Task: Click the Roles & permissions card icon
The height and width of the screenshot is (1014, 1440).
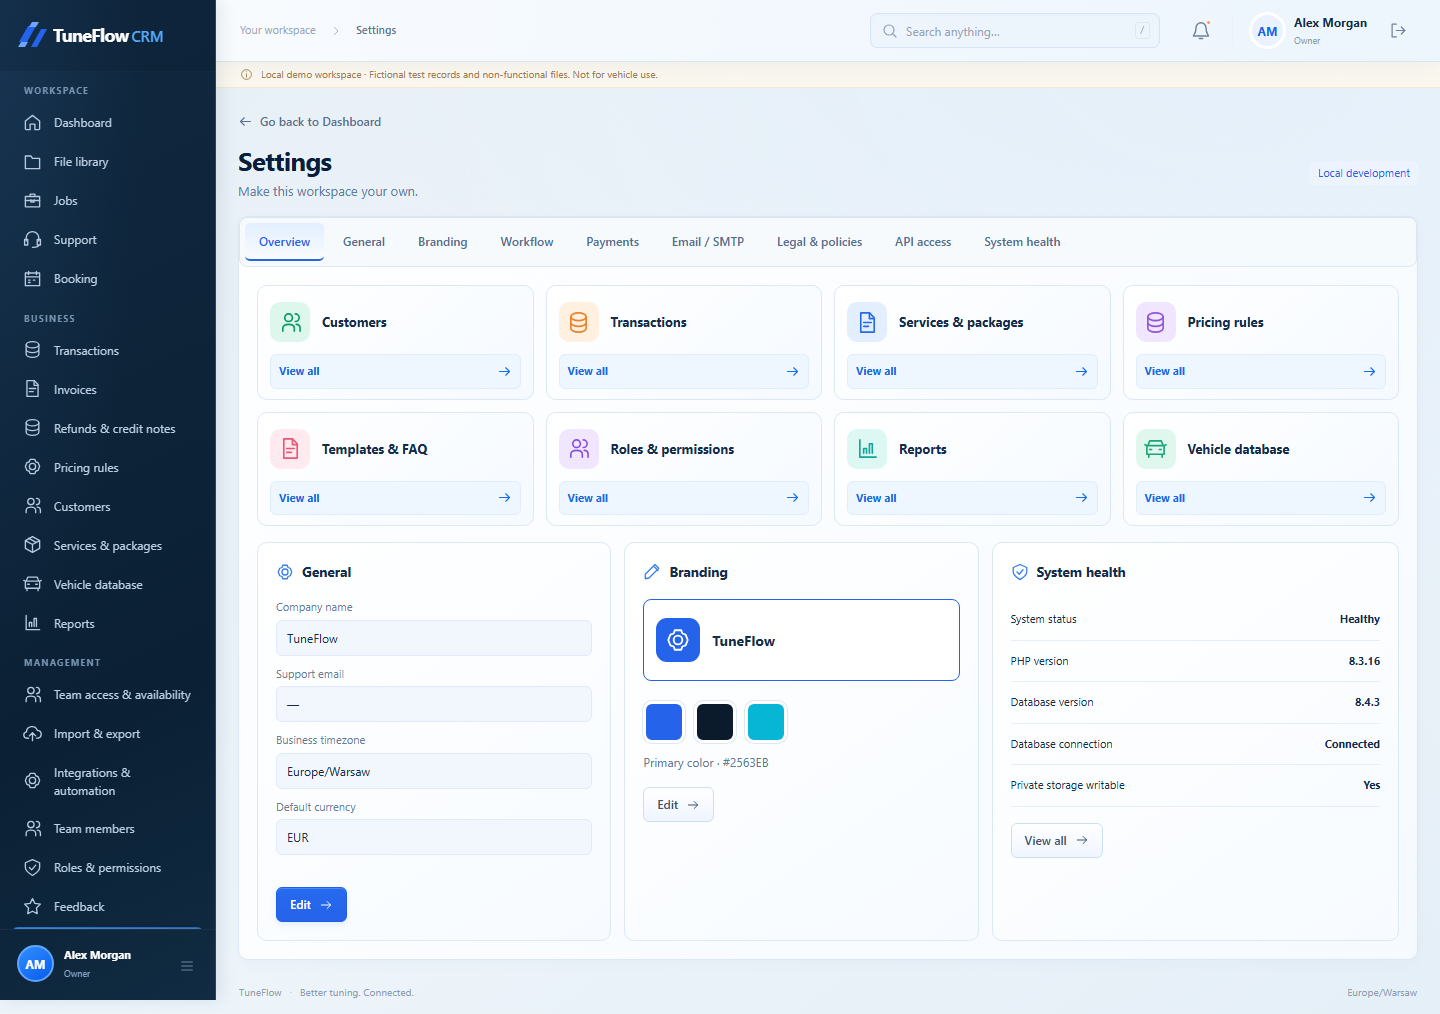Action: click(579, 449)
